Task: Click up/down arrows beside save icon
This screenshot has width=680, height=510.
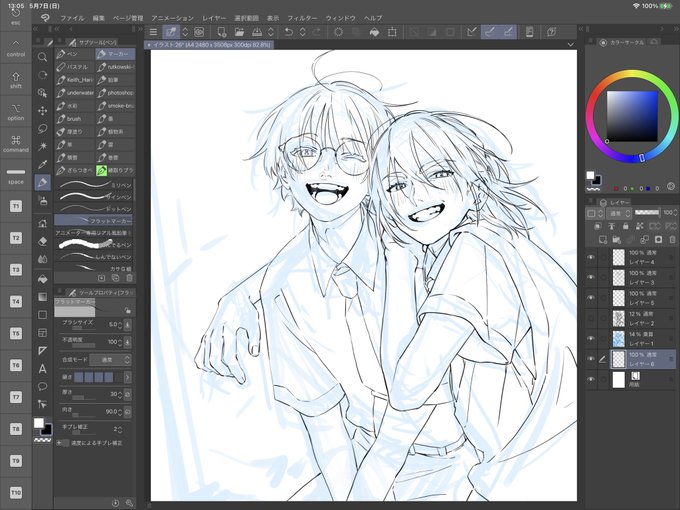Action: 271,32
